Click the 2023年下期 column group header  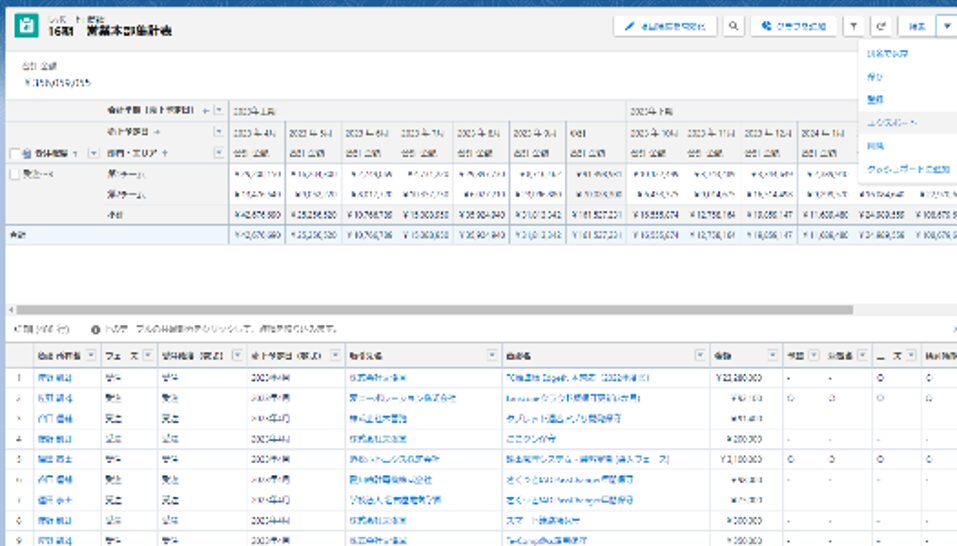(x=651, y=111)
